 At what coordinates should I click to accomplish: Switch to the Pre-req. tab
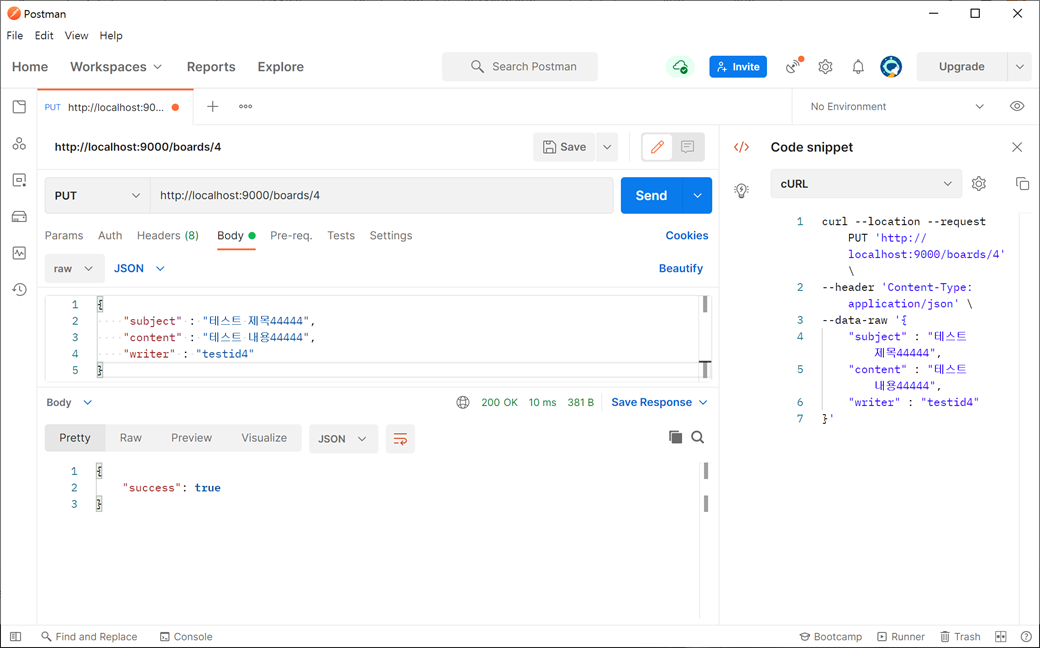click(x=291, y=235)
